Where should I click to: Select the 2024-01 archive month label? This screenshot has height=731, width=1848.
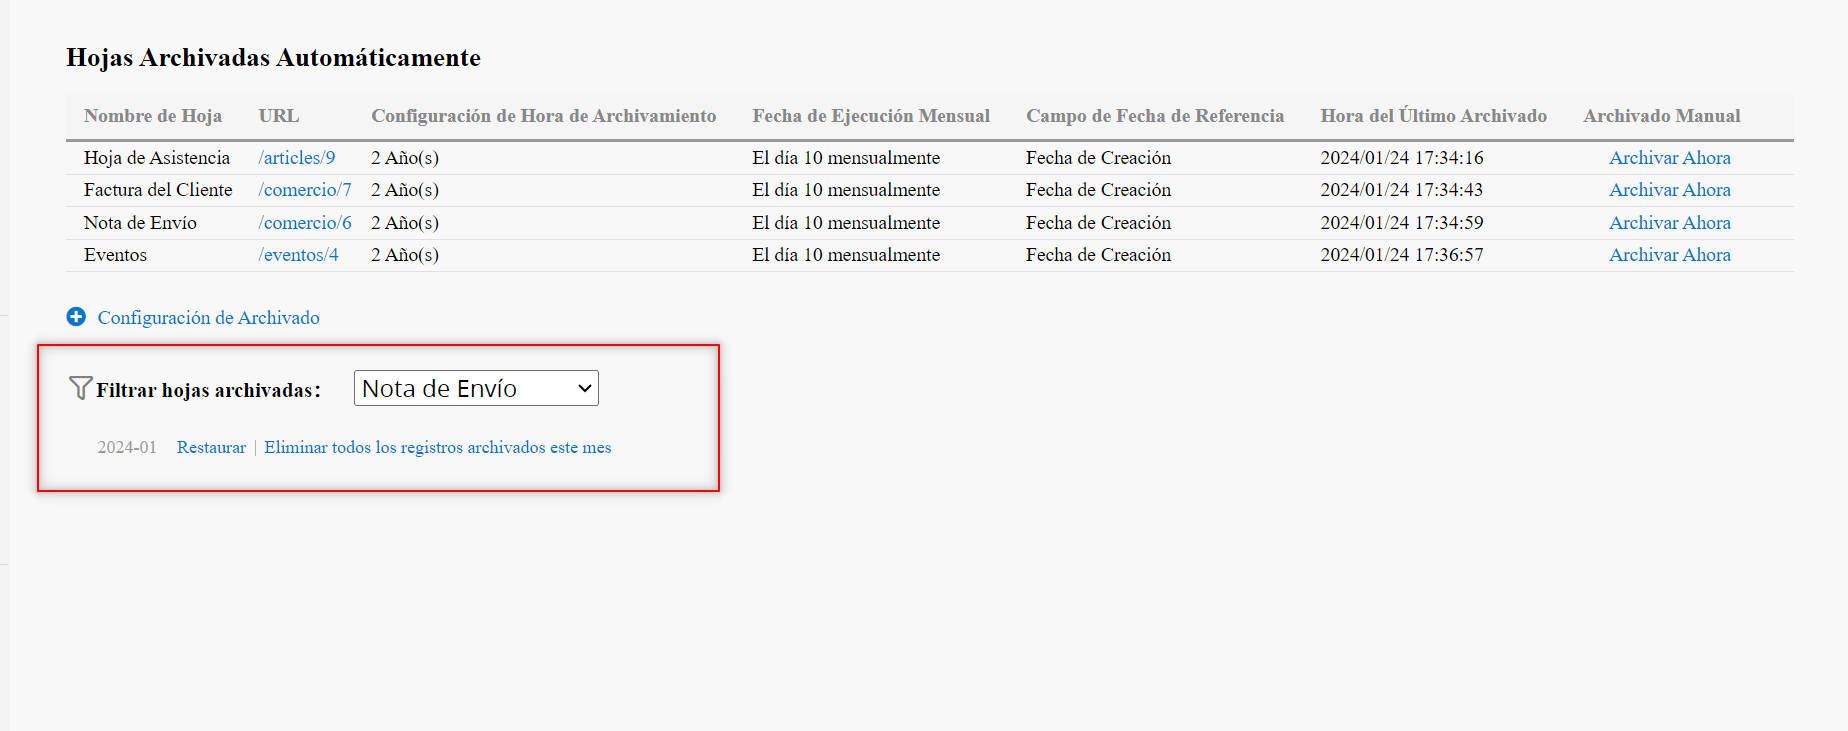click(x=127, y=448)
